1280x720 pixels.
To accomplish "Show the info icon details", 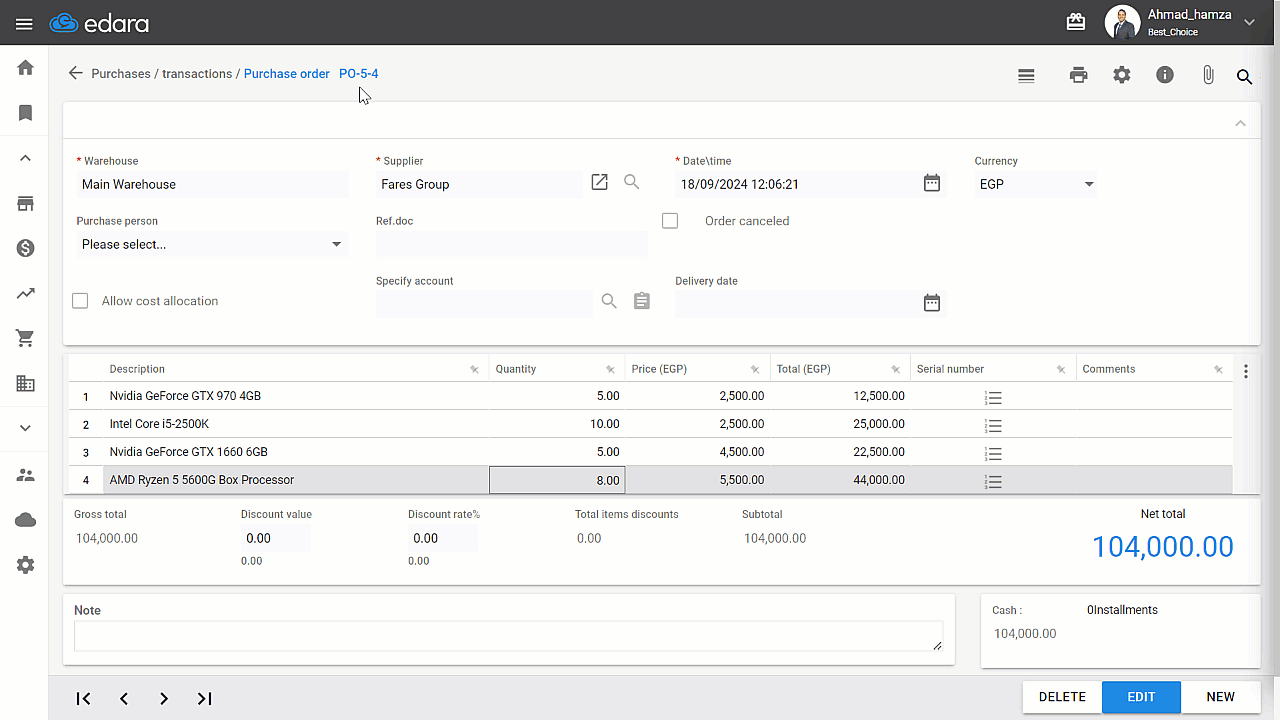I will click(1165, 75).
